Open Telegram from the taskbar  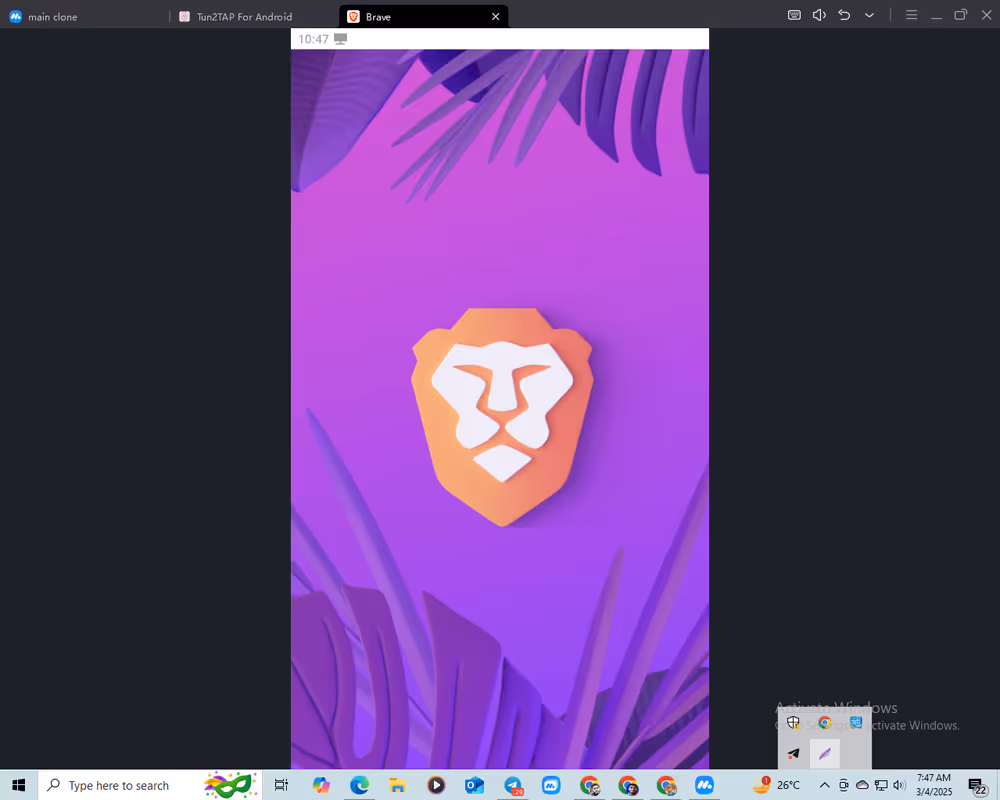[x=513, y=786]
